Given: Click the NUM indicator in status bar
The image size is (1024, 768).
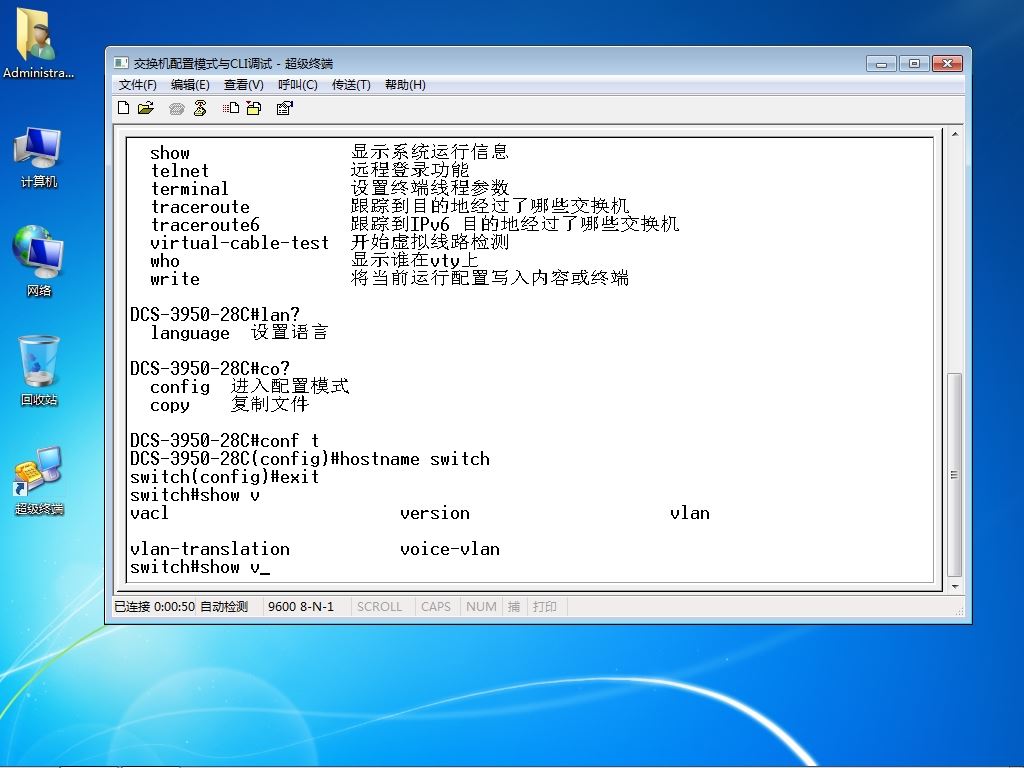Looking at the screenshot, I should [481, 607].
